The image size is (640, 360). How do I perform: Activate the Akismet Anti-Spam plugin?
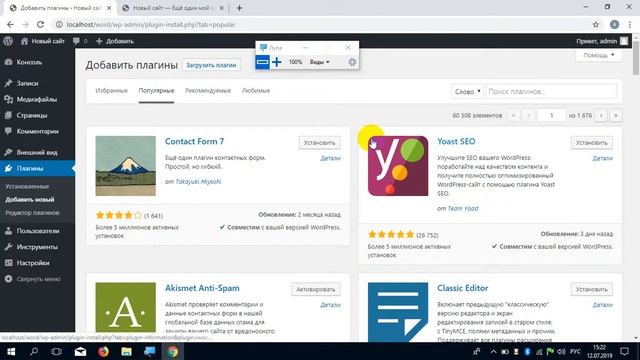click(316, 289)
